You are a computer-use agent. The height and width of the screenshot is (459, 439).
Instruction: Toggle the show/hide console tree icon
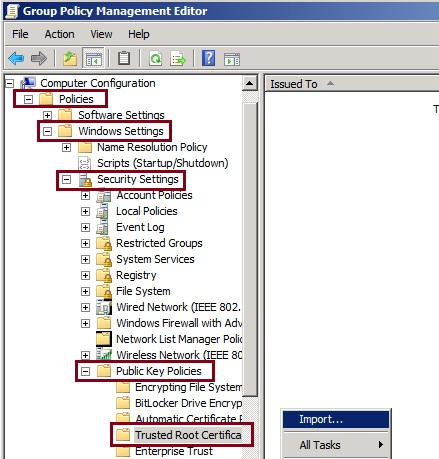pyautogui.click(x=94, y=59)
